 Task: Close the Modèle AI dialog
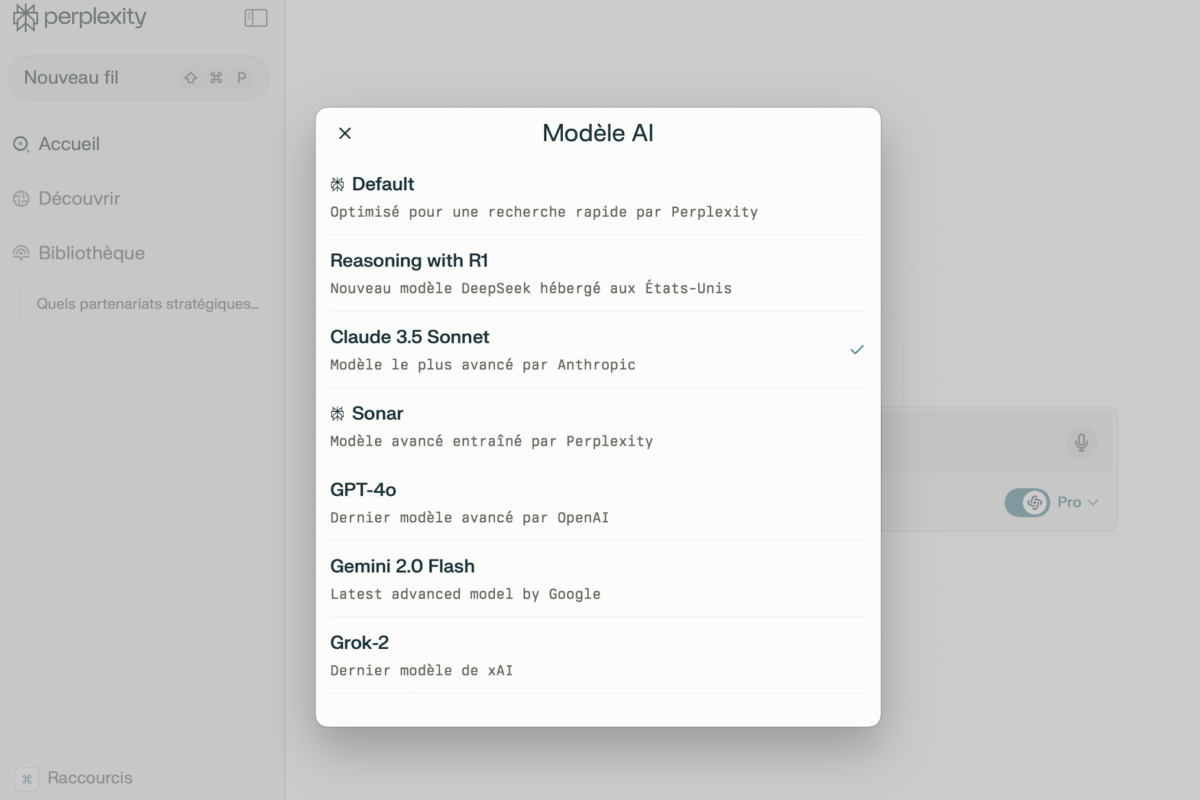(x=345, y=133)
